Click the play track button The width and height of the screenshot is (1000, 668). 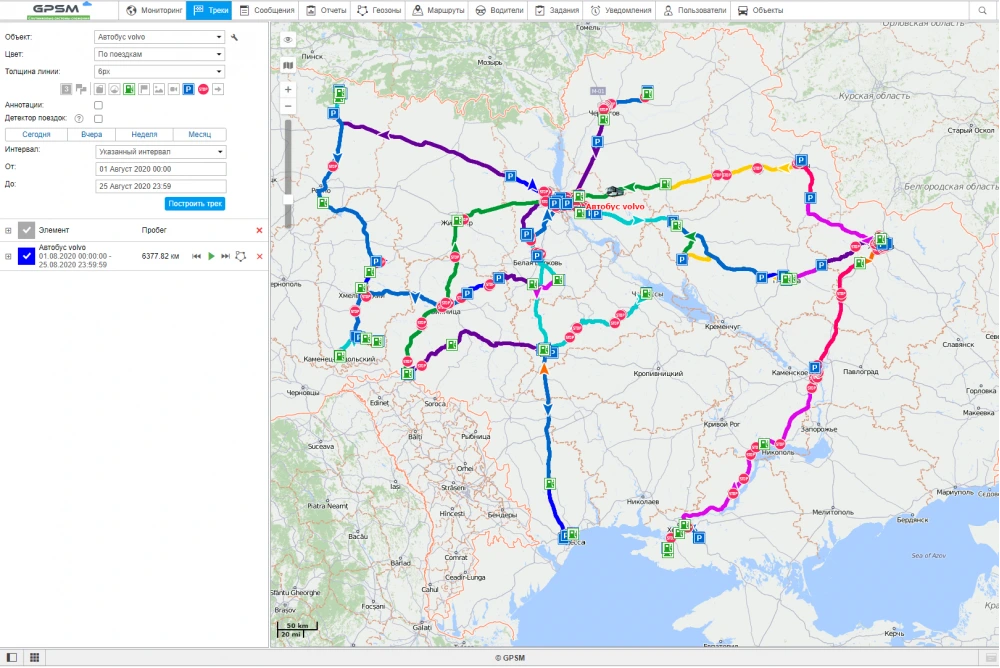pyautogui.click(x=211, y=257)
